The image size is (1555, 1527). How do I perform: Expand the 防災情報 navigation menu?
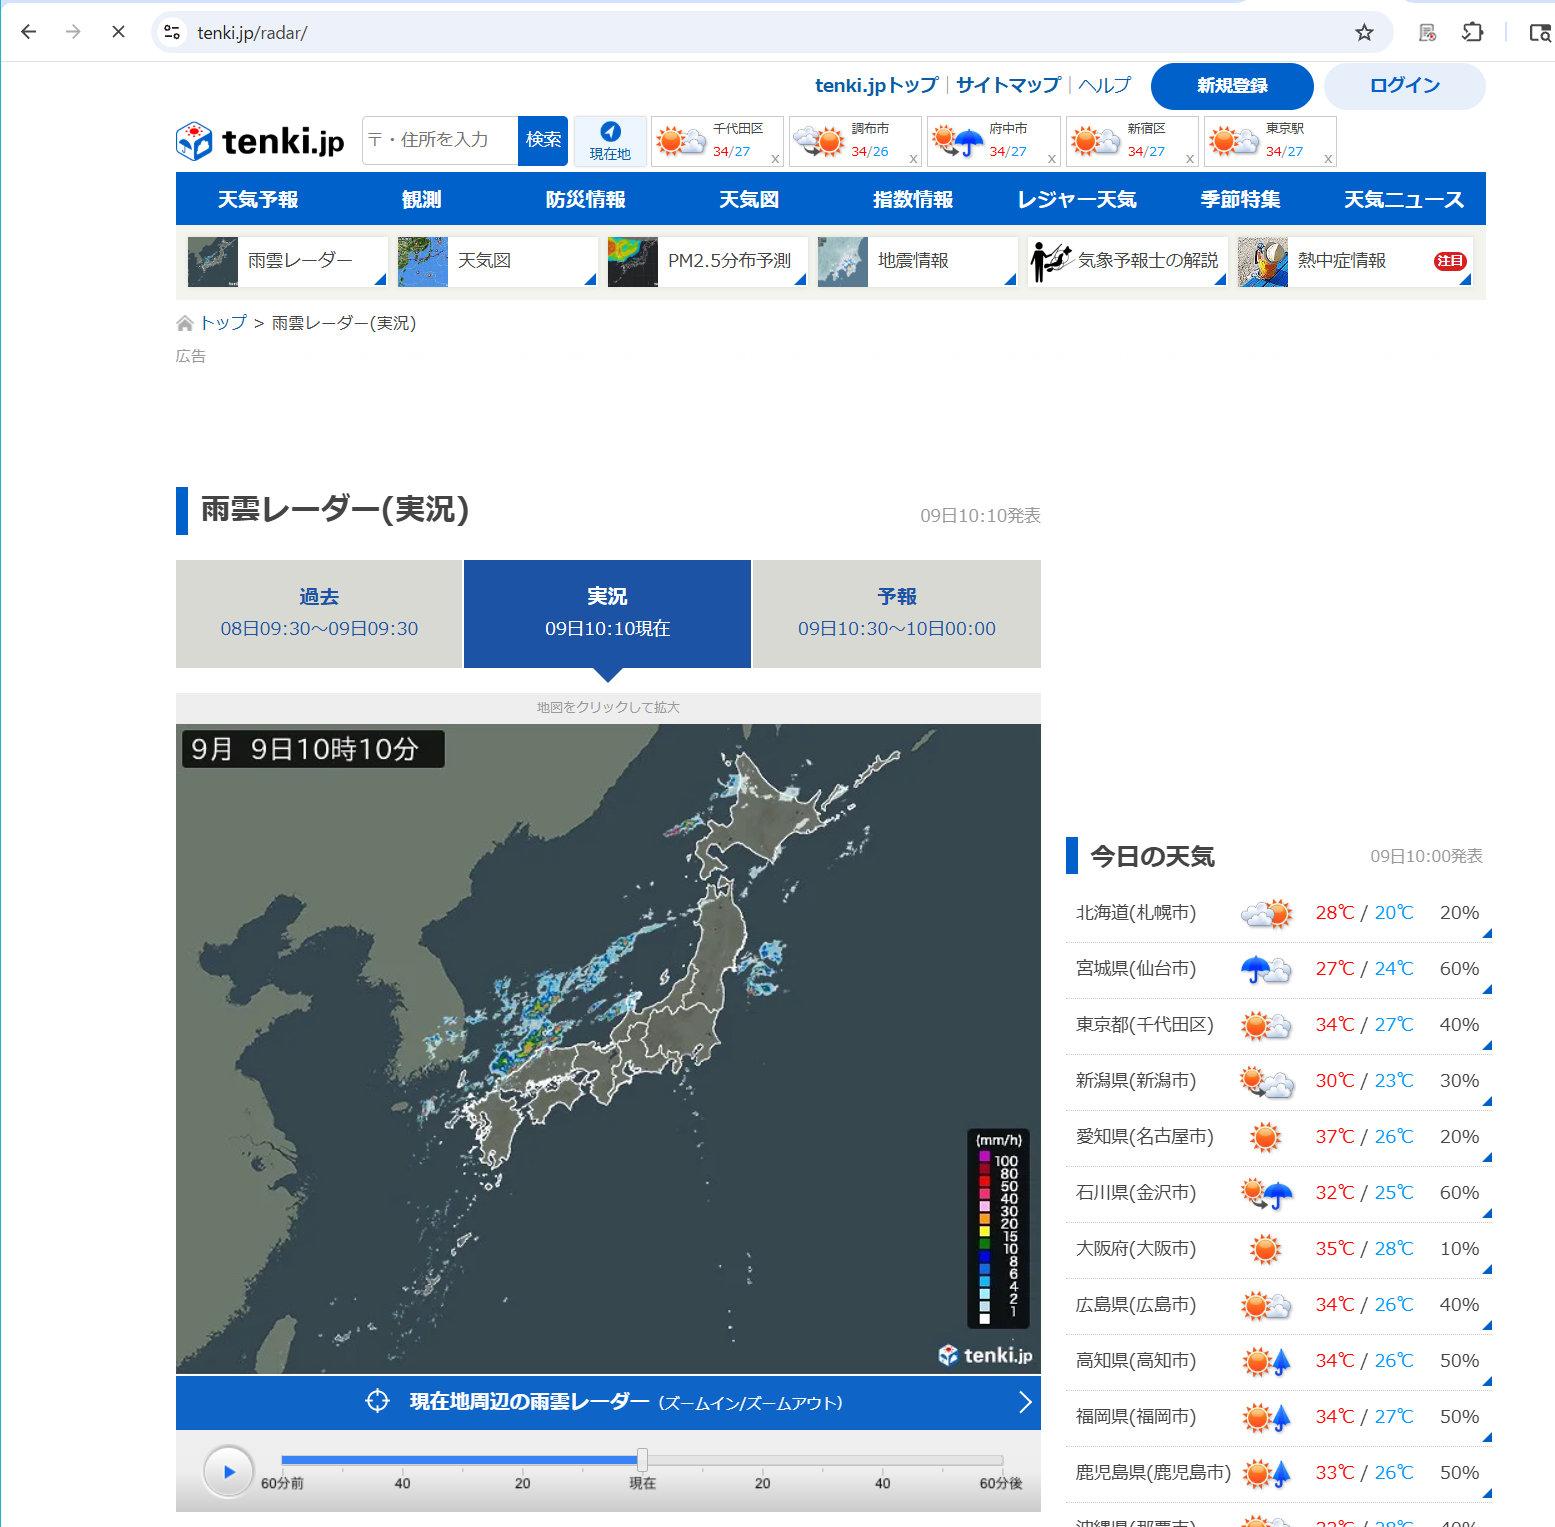pyautogui.click(x=585, y=199)
